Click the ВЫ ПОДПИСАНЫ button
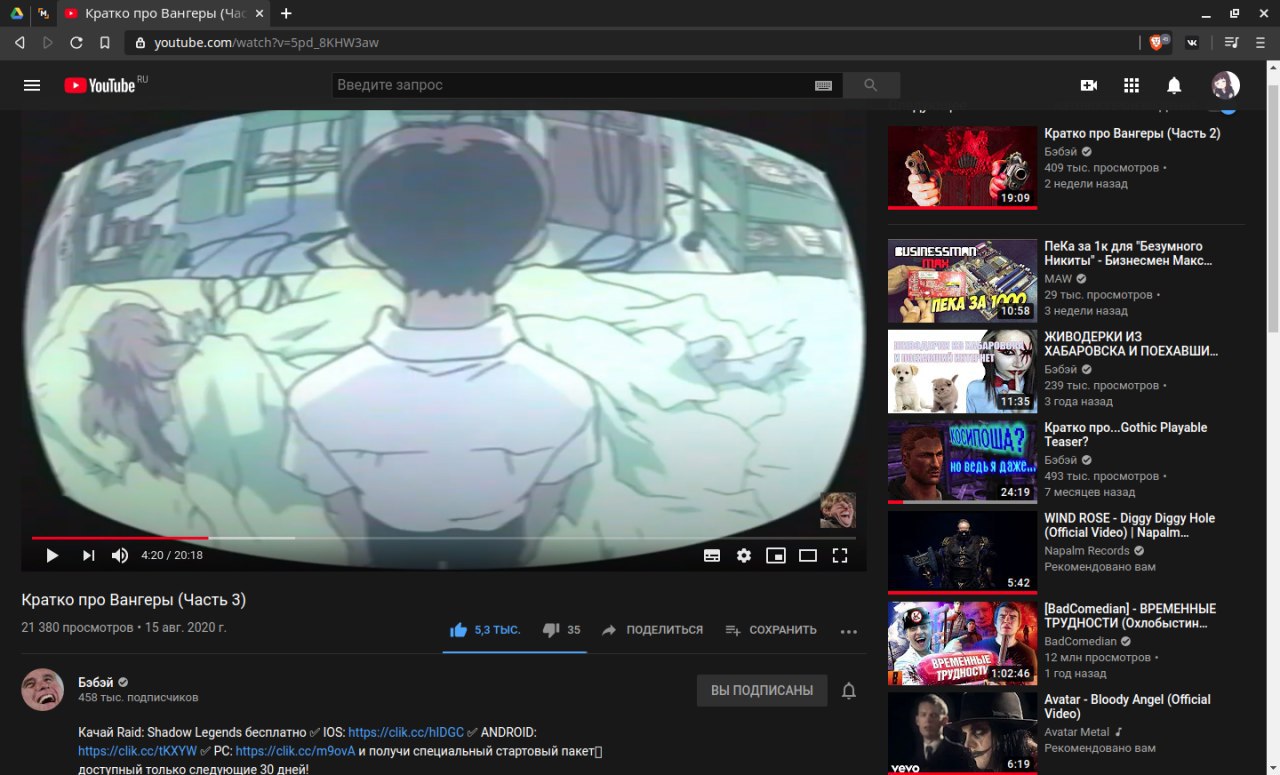Screen dimensions: 1280x775 pos(762,690)
